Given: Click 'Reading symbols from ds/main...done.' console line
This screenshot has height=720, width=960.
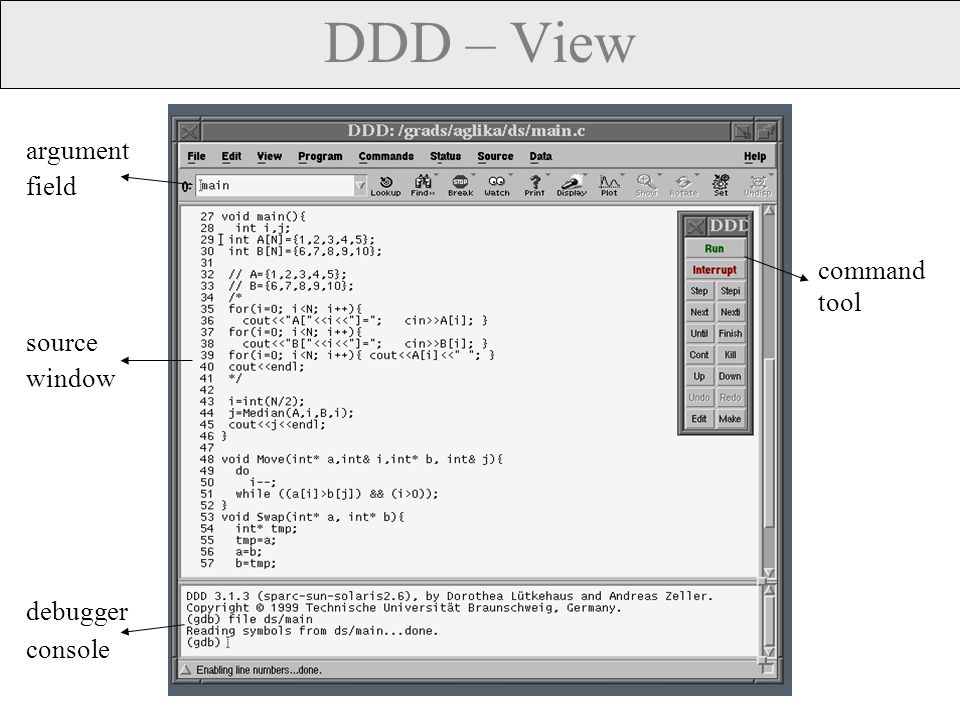Looking at the screenshot, I should tap(312, 631).
